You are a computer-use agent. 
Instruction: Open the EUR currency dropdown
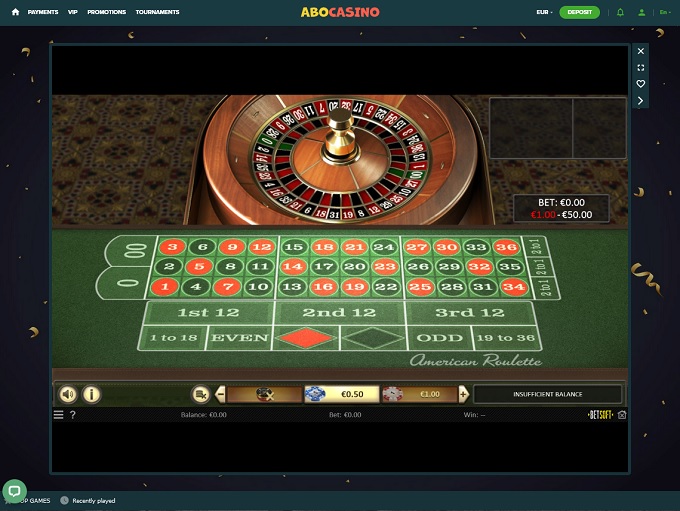544,12
